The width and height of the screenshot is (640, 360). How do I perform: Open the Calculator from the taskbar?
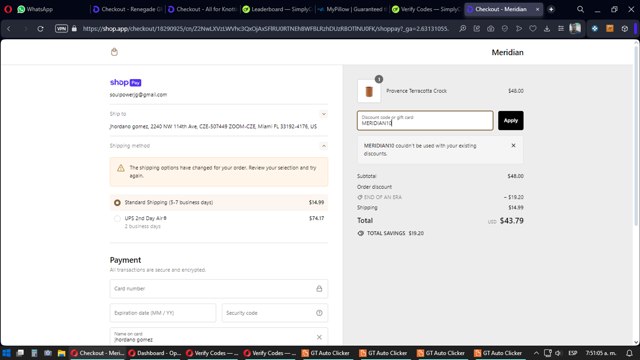coord(34,353)
